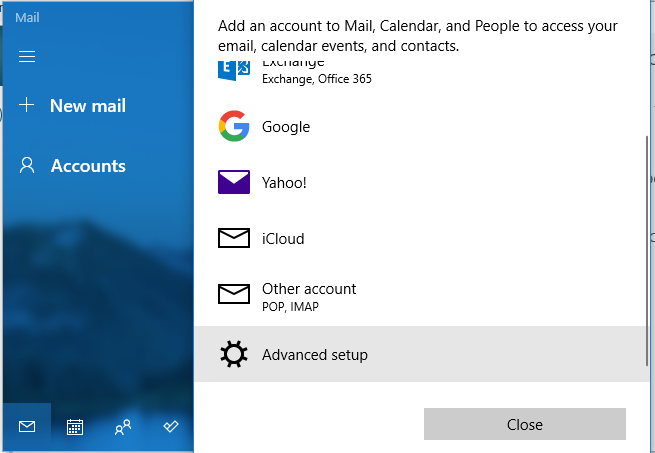Expand the hamburger navigation menu
Viewport: 655px width, 453px height.
click(27, 57)
